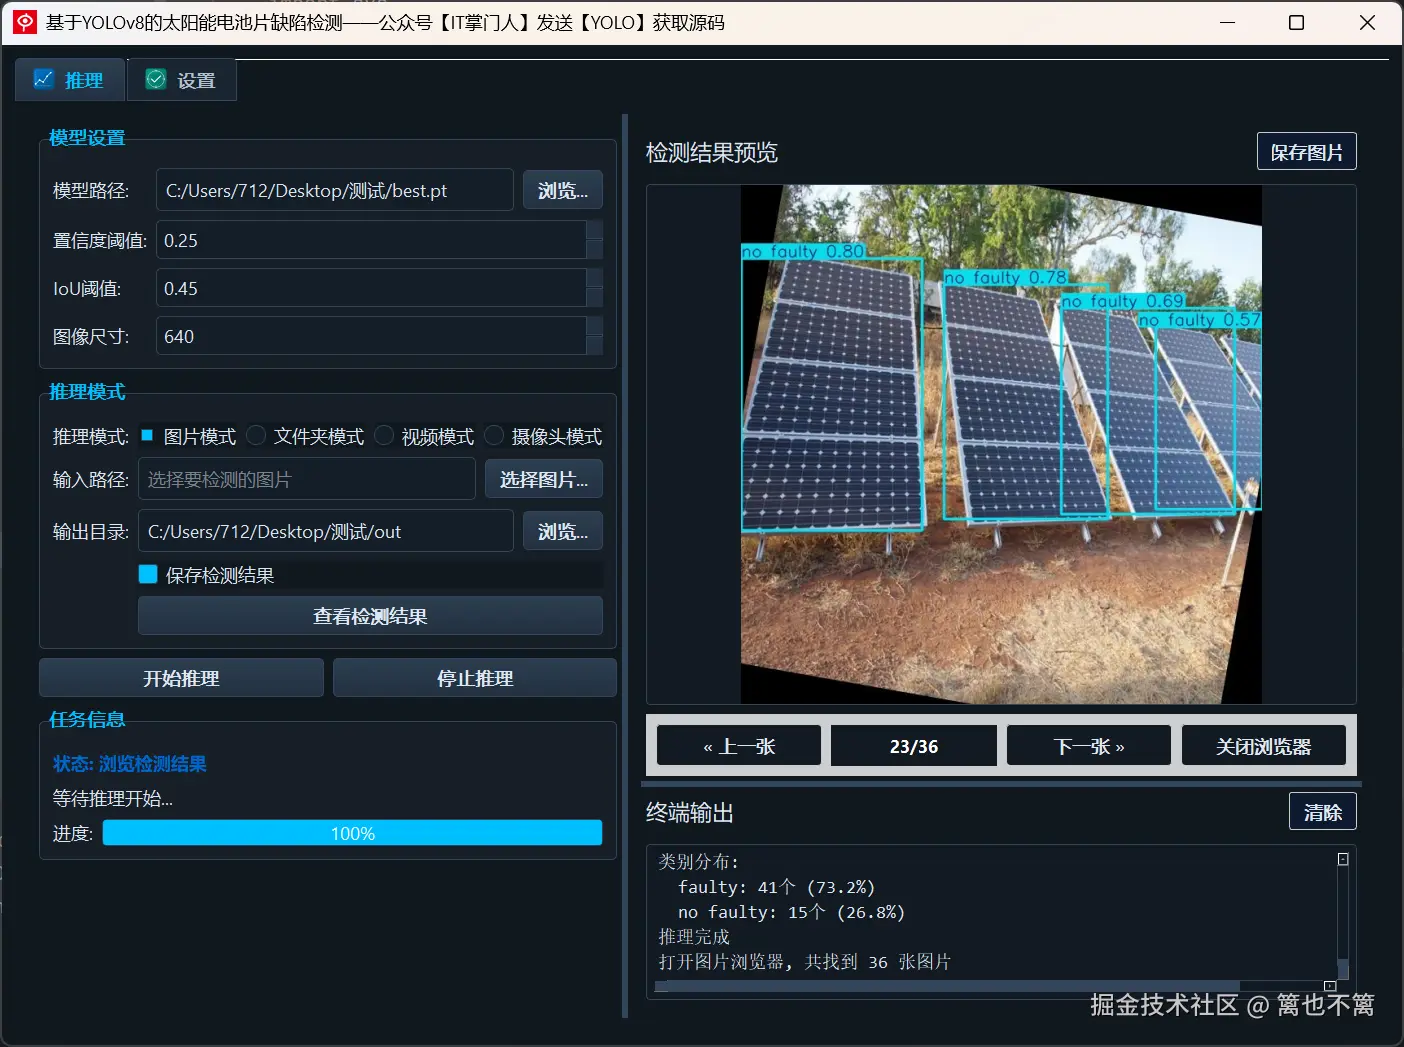The width and height of the screenshot is (1404, 1047).
Task: Click the 状态: 浏览检测结果 status text
Action: pyautogui.click(x=130, y=764)
